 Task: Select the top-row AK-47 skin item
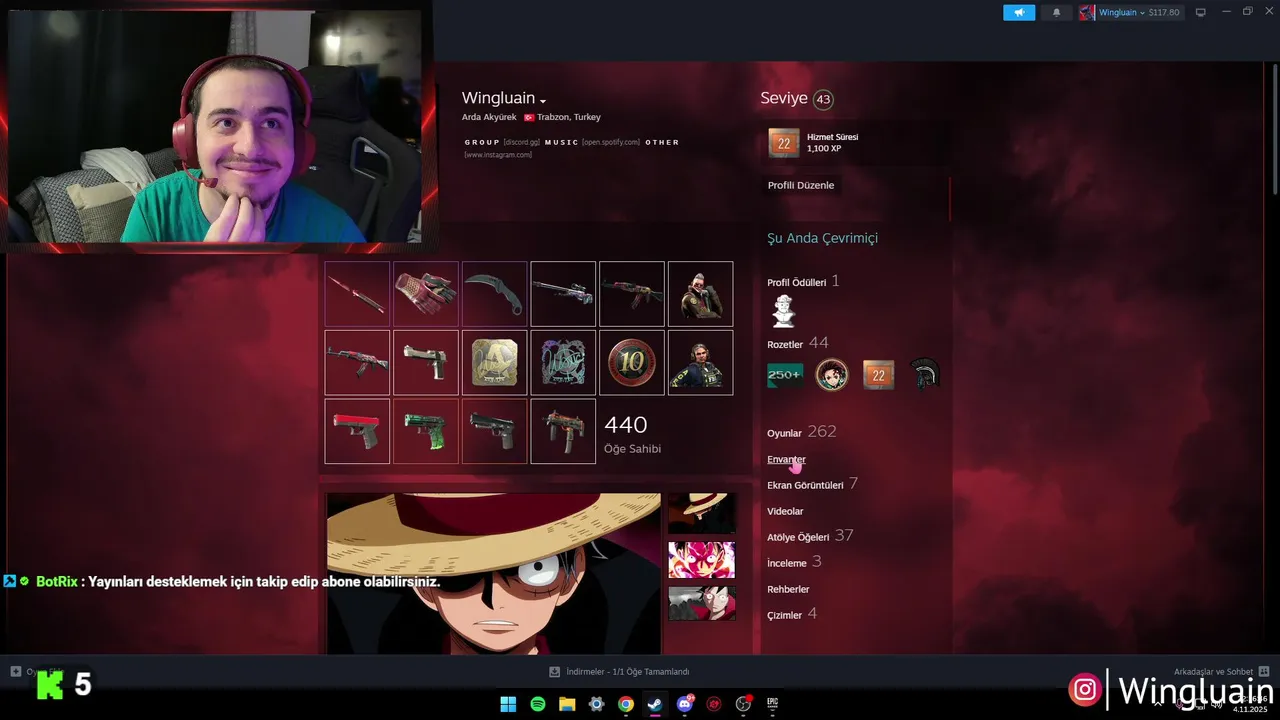click(632, 294)
